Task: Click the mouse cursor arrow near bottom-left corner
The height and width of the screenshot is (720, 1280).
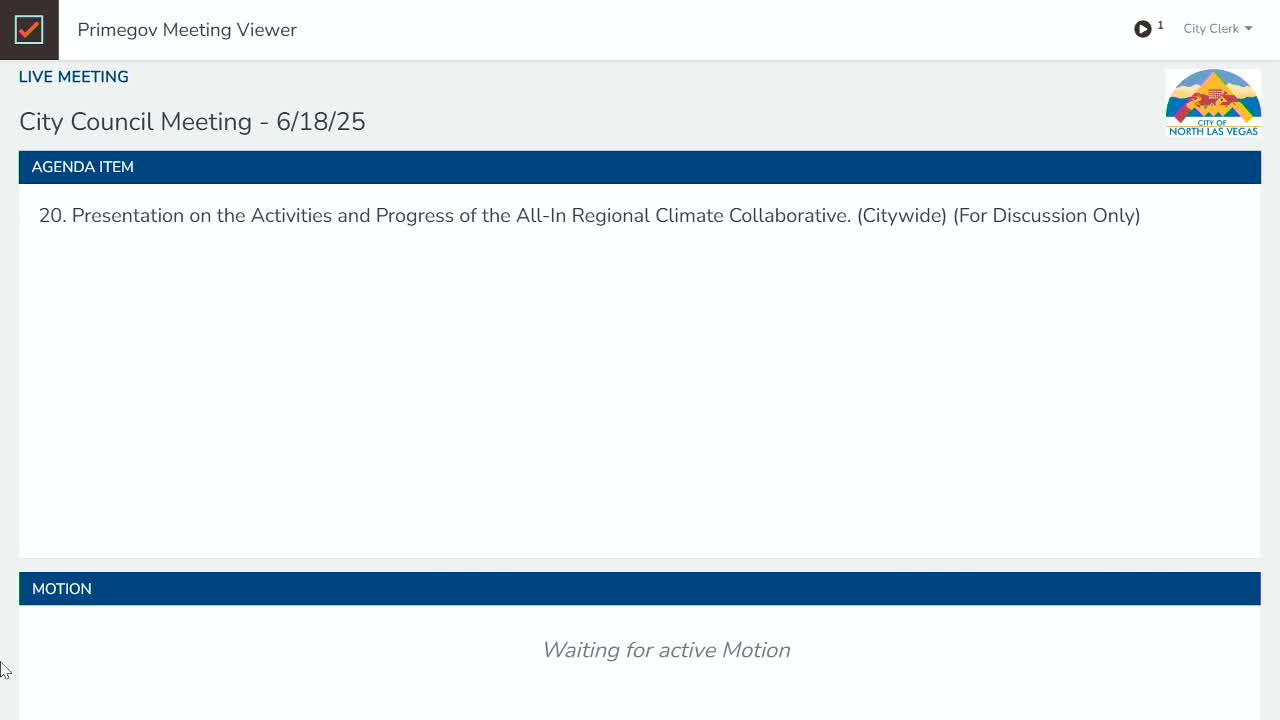Action: pos(5,670)
